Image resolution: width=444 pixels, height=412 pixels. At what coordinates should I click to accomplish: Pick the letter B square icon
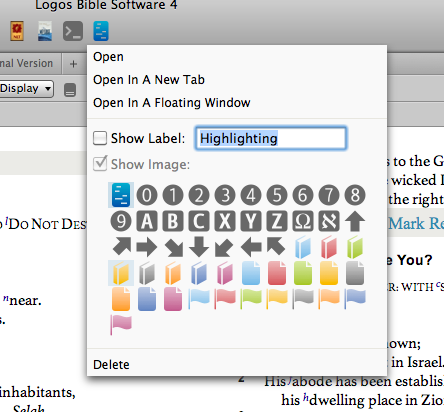[173, 221]
